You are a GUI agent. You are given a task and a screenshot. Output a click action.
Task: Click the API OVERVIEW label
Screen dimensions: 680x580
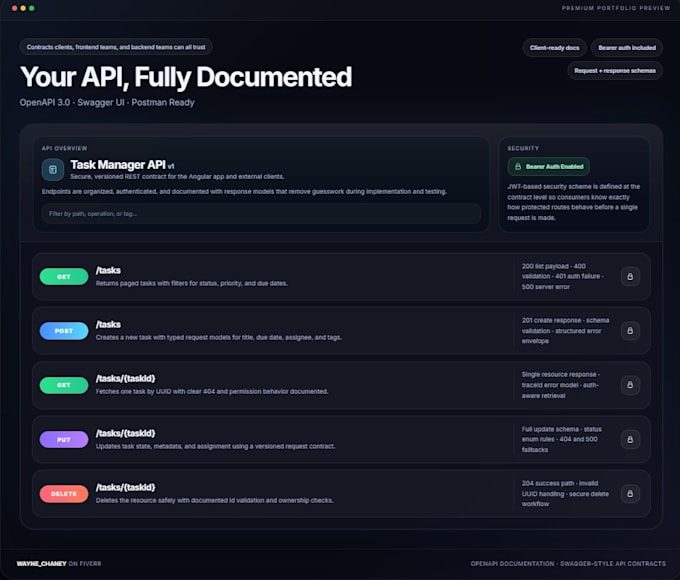click(x=64, y=148)
